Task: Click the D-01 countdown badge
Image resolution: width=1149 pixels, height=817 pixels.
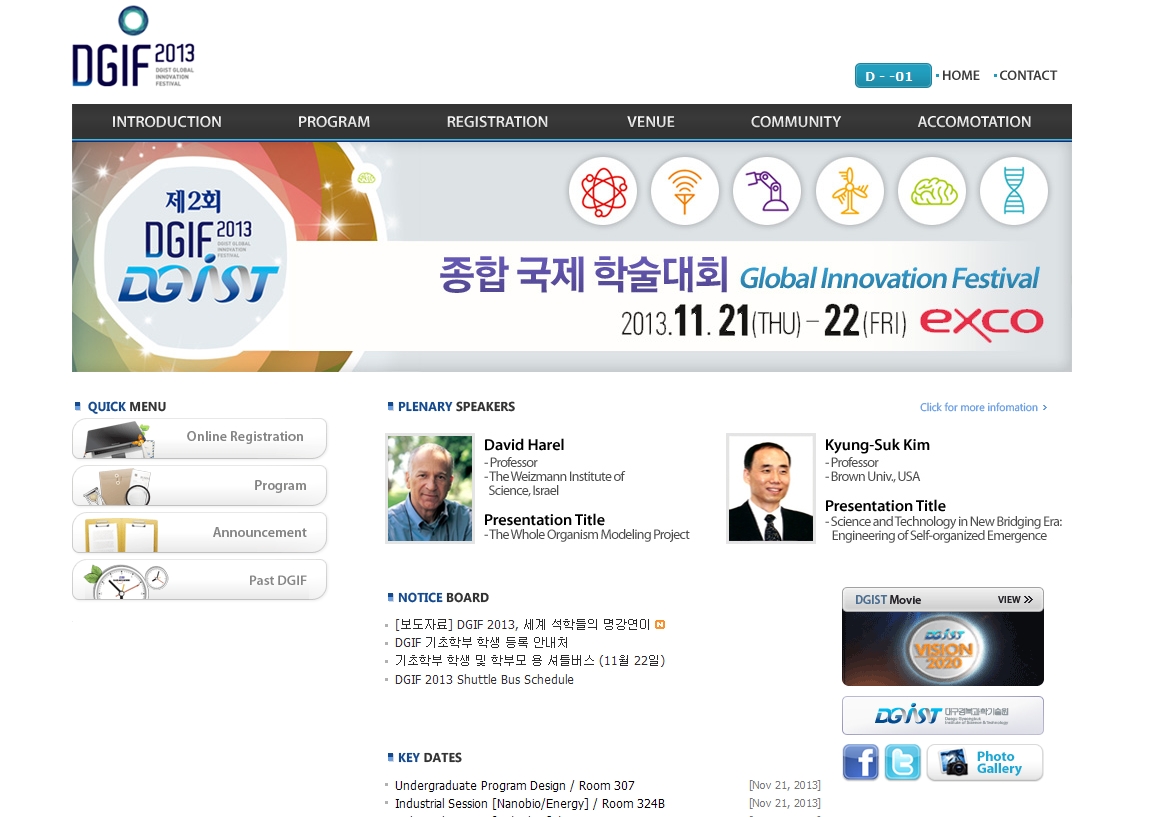Action: tap(893, 75)
